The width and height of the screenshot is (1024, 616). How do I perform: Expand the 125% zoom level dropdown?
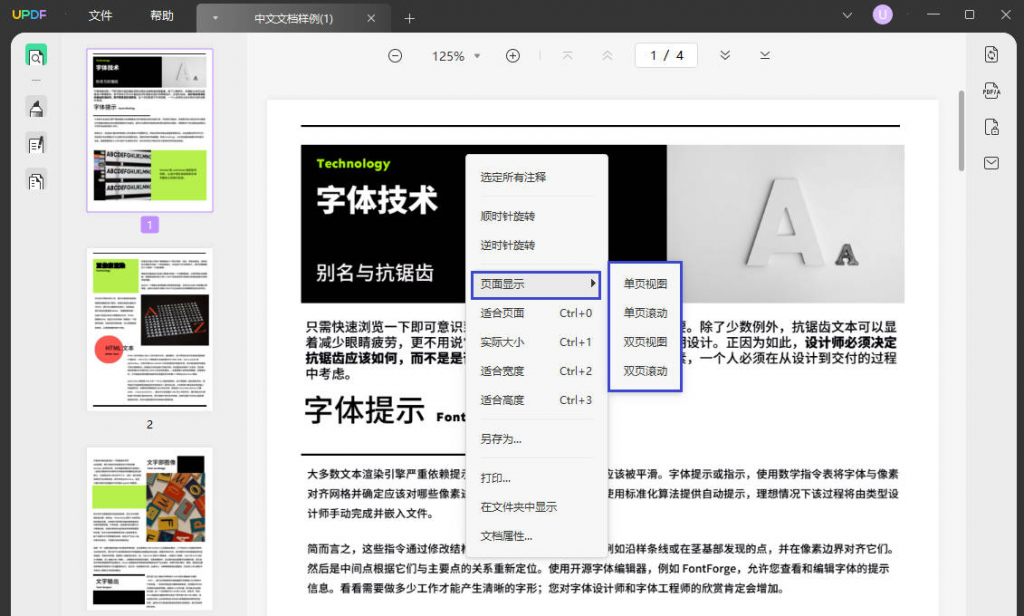click(477, 56)
